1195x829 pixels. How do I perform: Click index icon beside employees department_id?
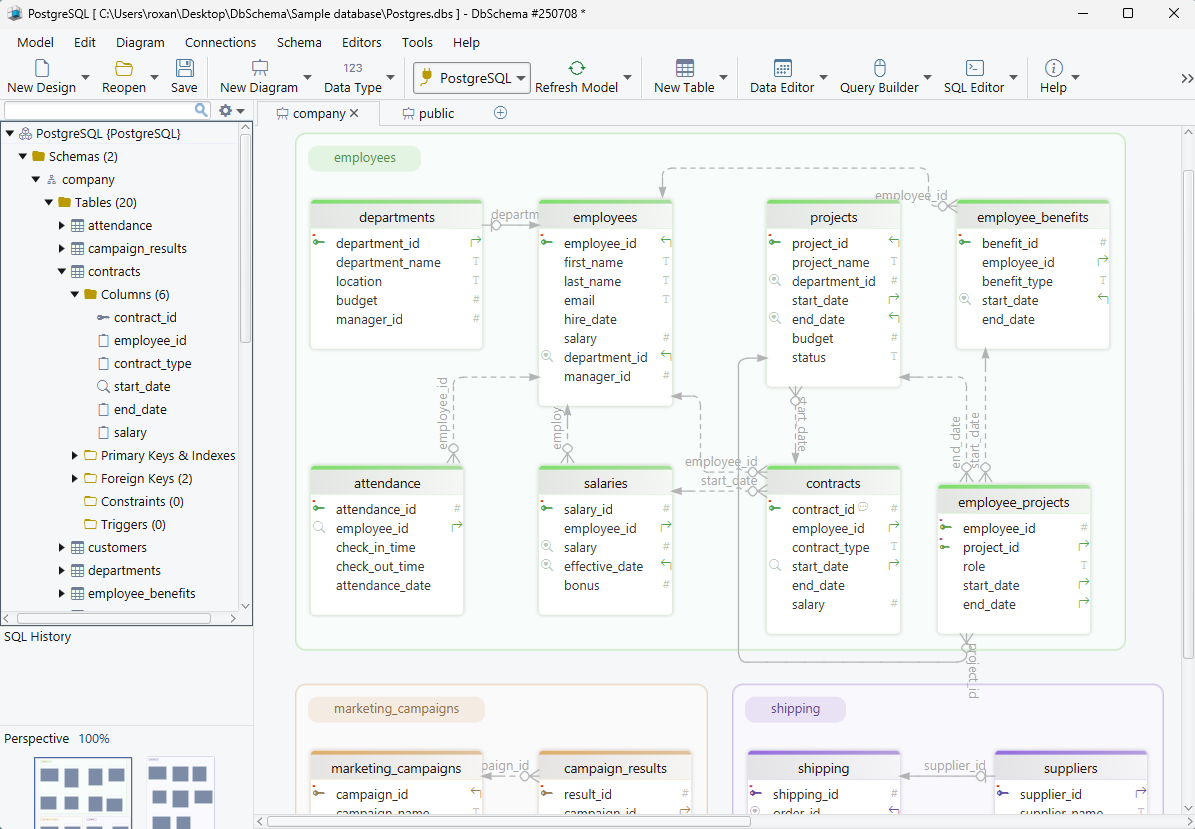point(546,357)
